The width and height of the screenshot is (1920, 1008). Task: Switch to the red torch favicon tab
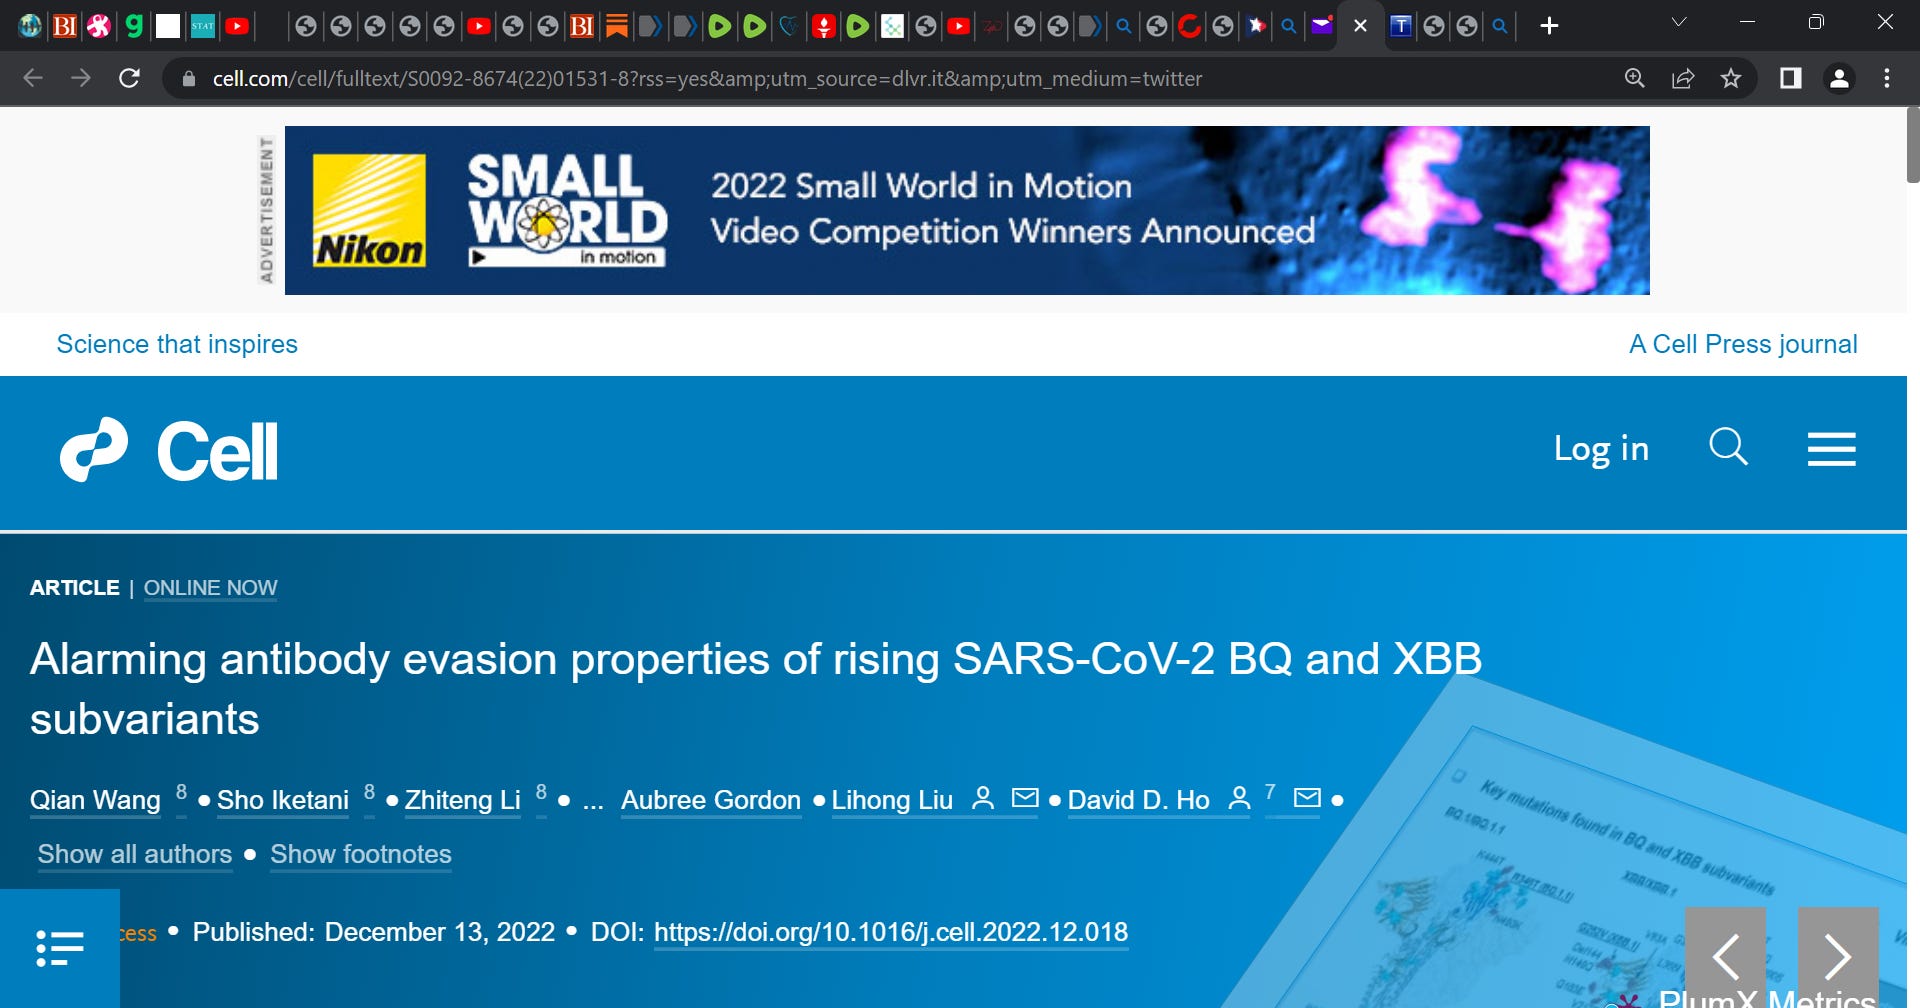(823, 26)
